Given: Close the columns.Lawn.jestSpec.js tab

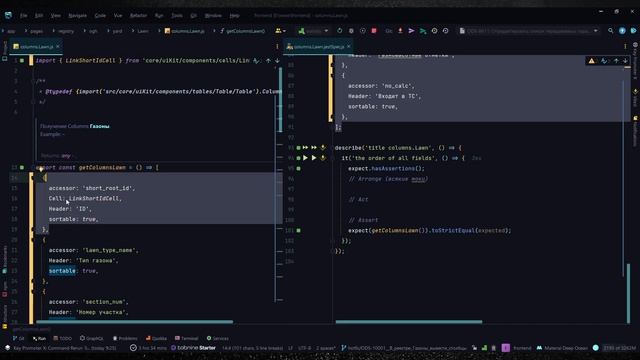Looking at the screenshot, I should click(349, 47).
